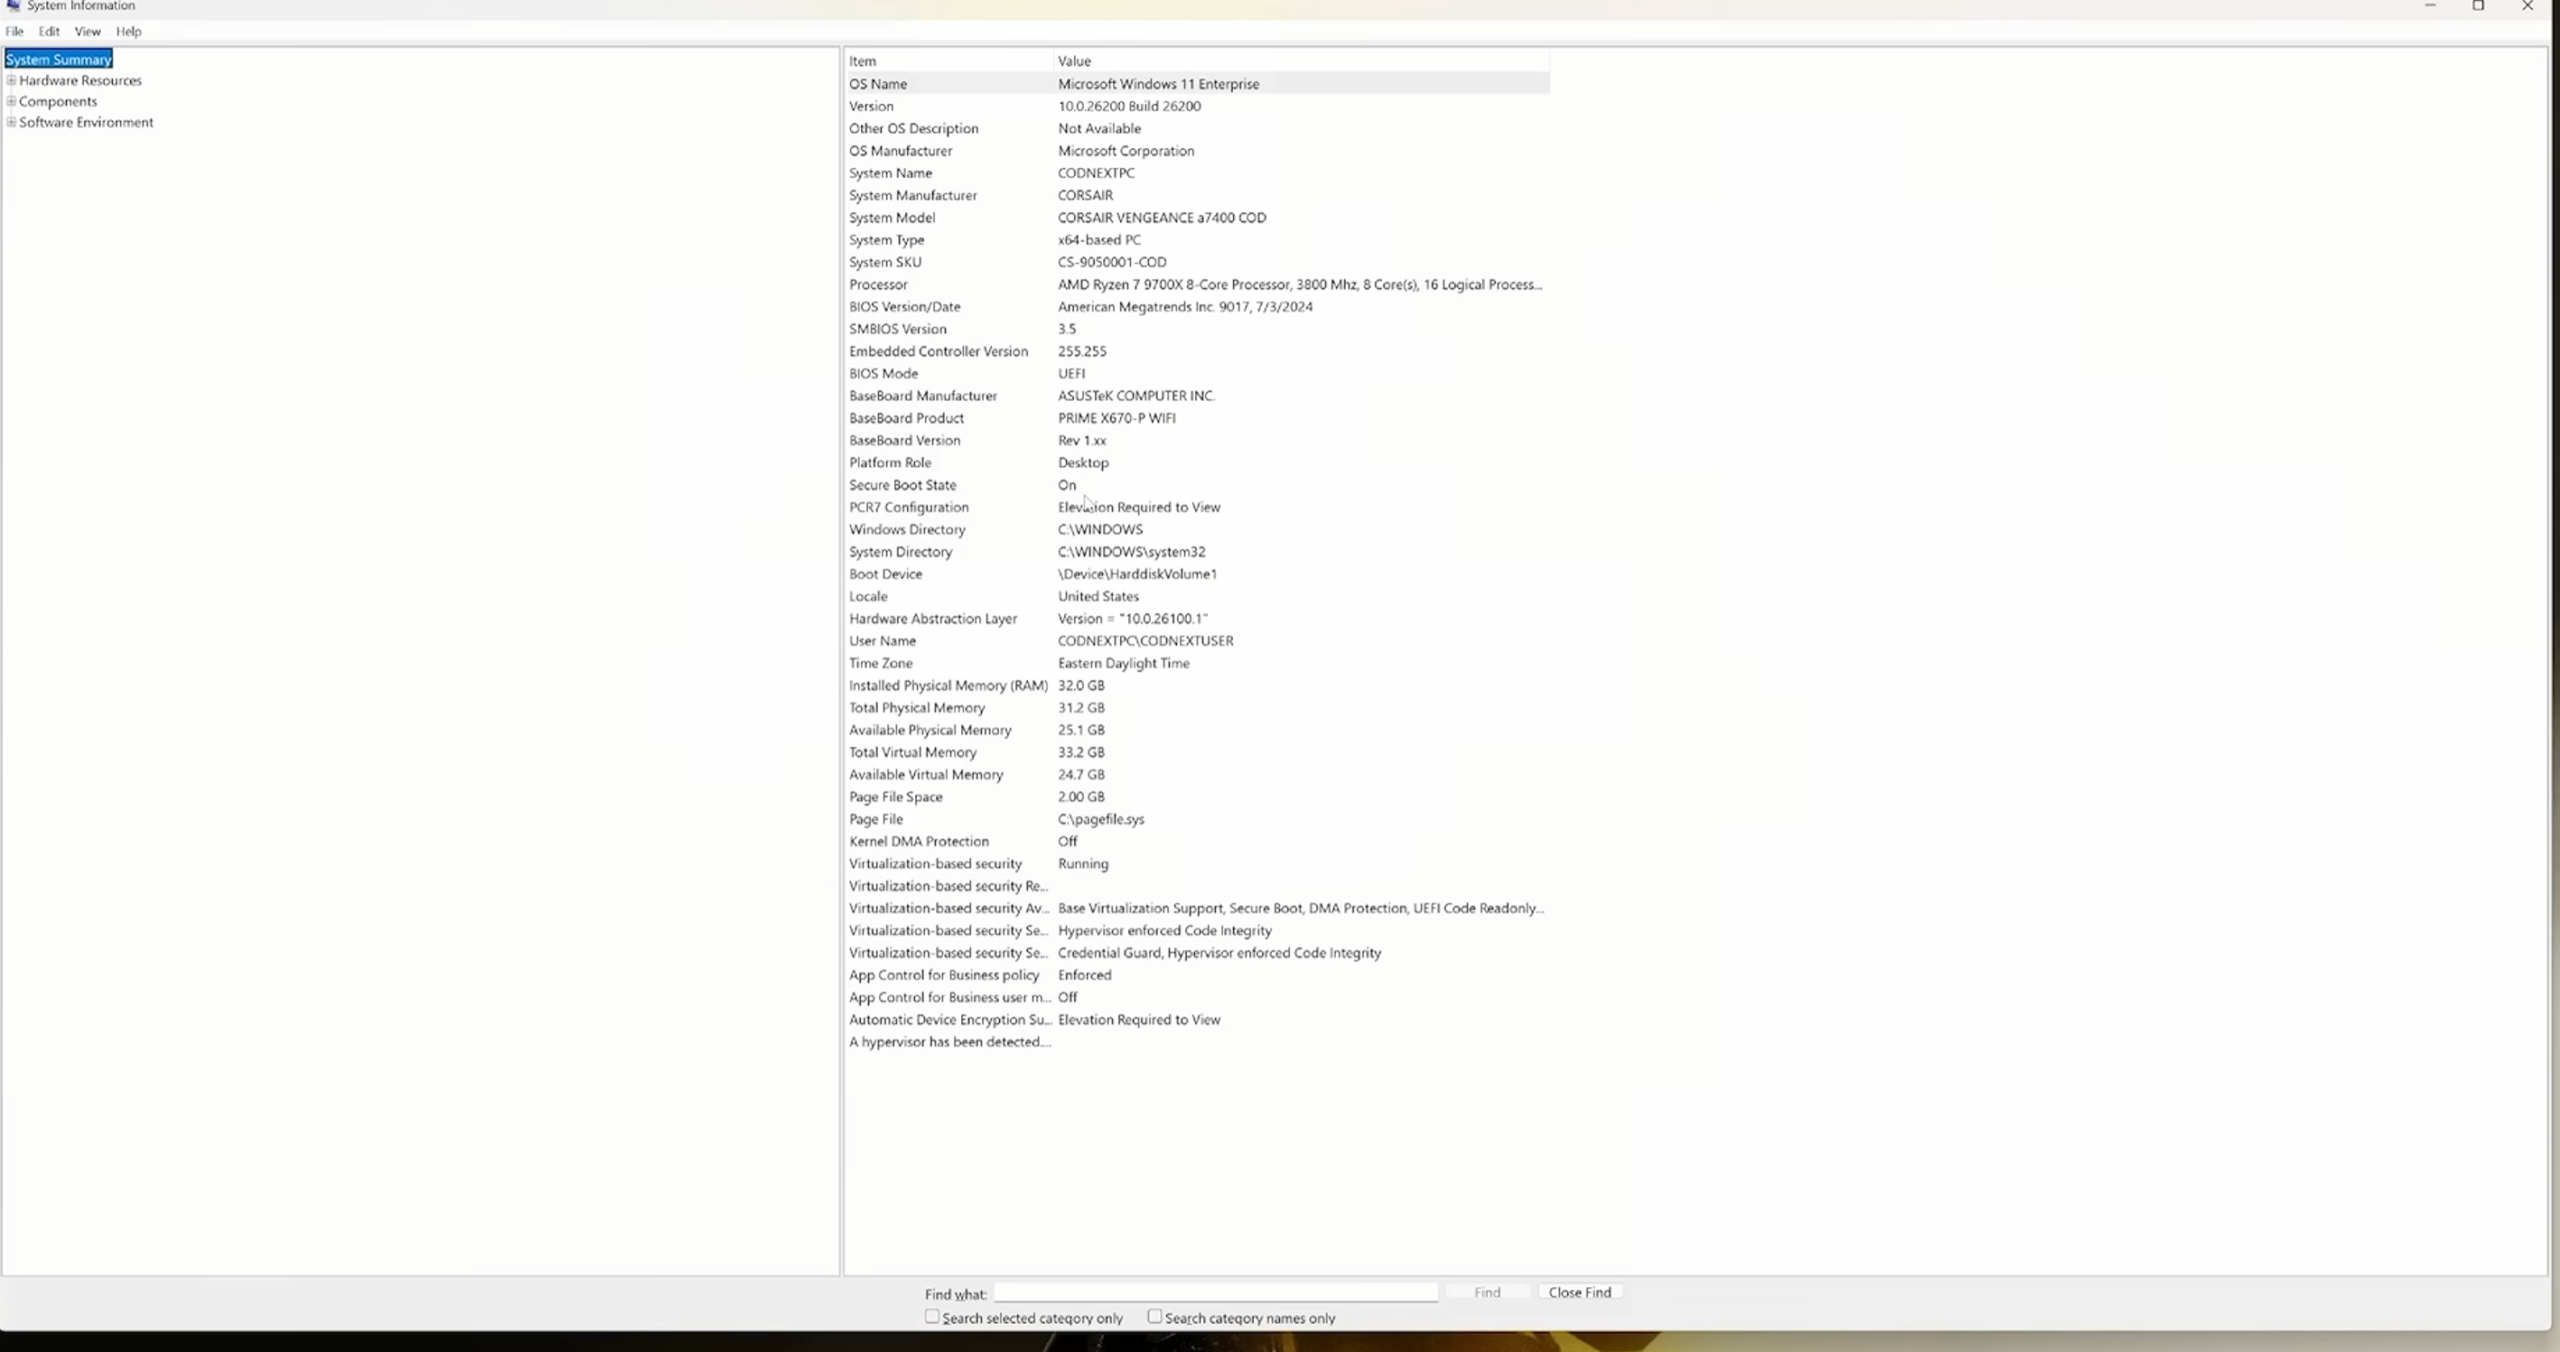Open the File menu
The height and width of the screenshot is (1352, 2560).
point(14,31)
